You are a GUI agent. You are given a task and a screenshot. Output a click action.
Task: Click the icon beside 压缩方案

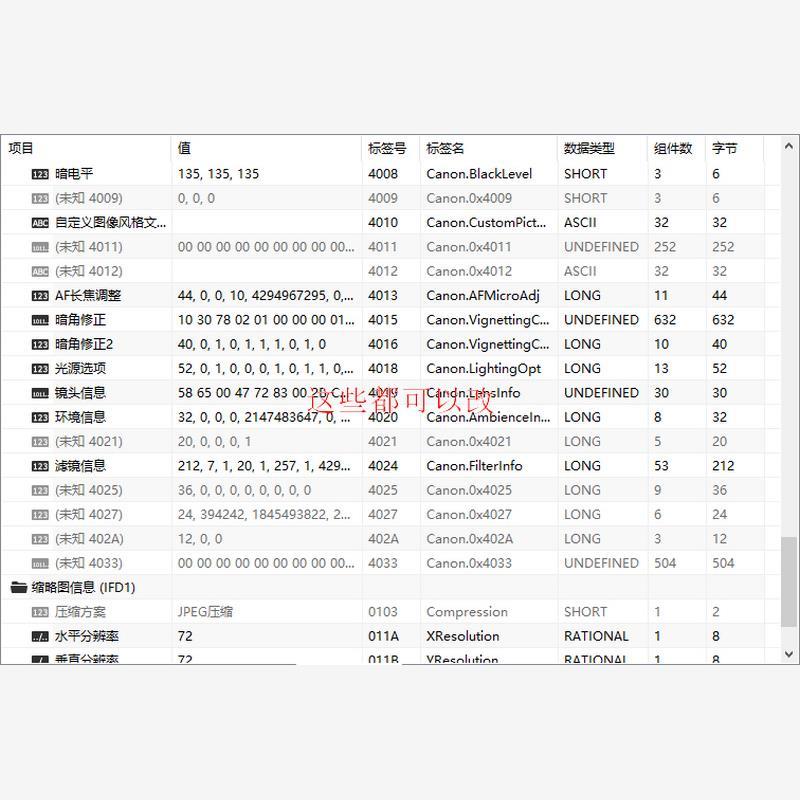tap(40, 612)
